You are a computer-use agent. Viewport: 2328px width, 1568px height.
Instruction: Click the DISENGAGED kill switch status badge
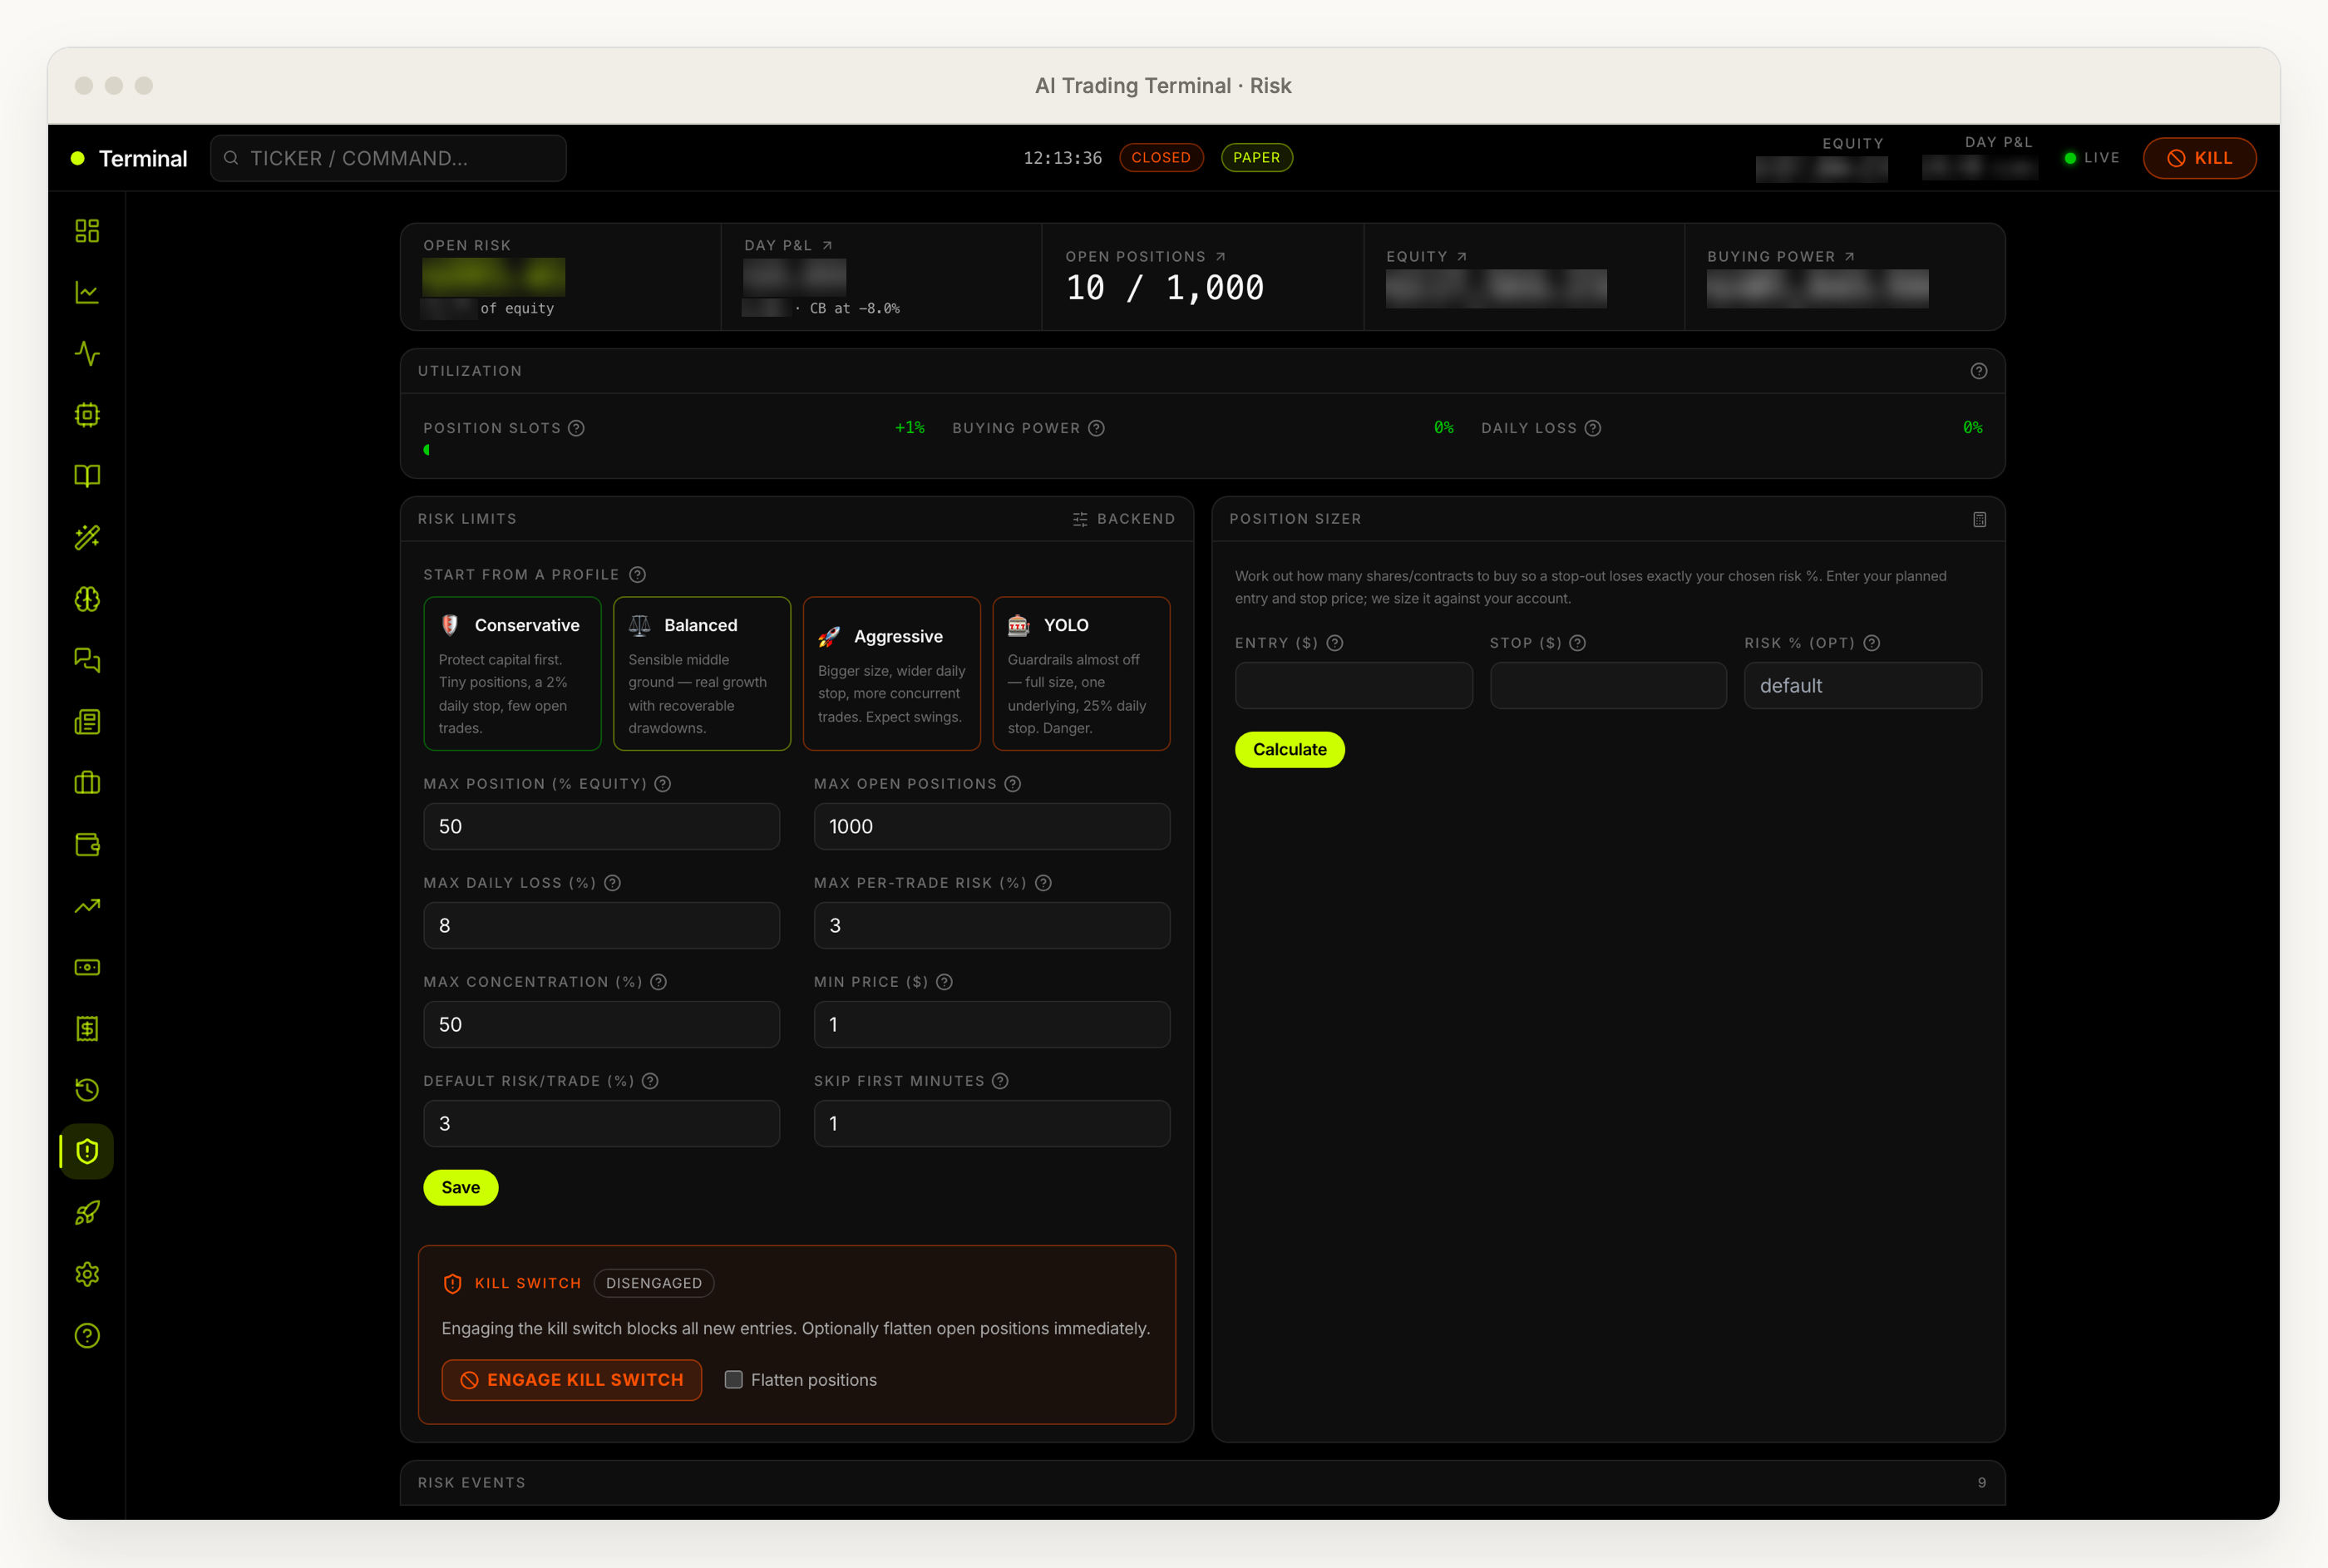pos(654,1284)
